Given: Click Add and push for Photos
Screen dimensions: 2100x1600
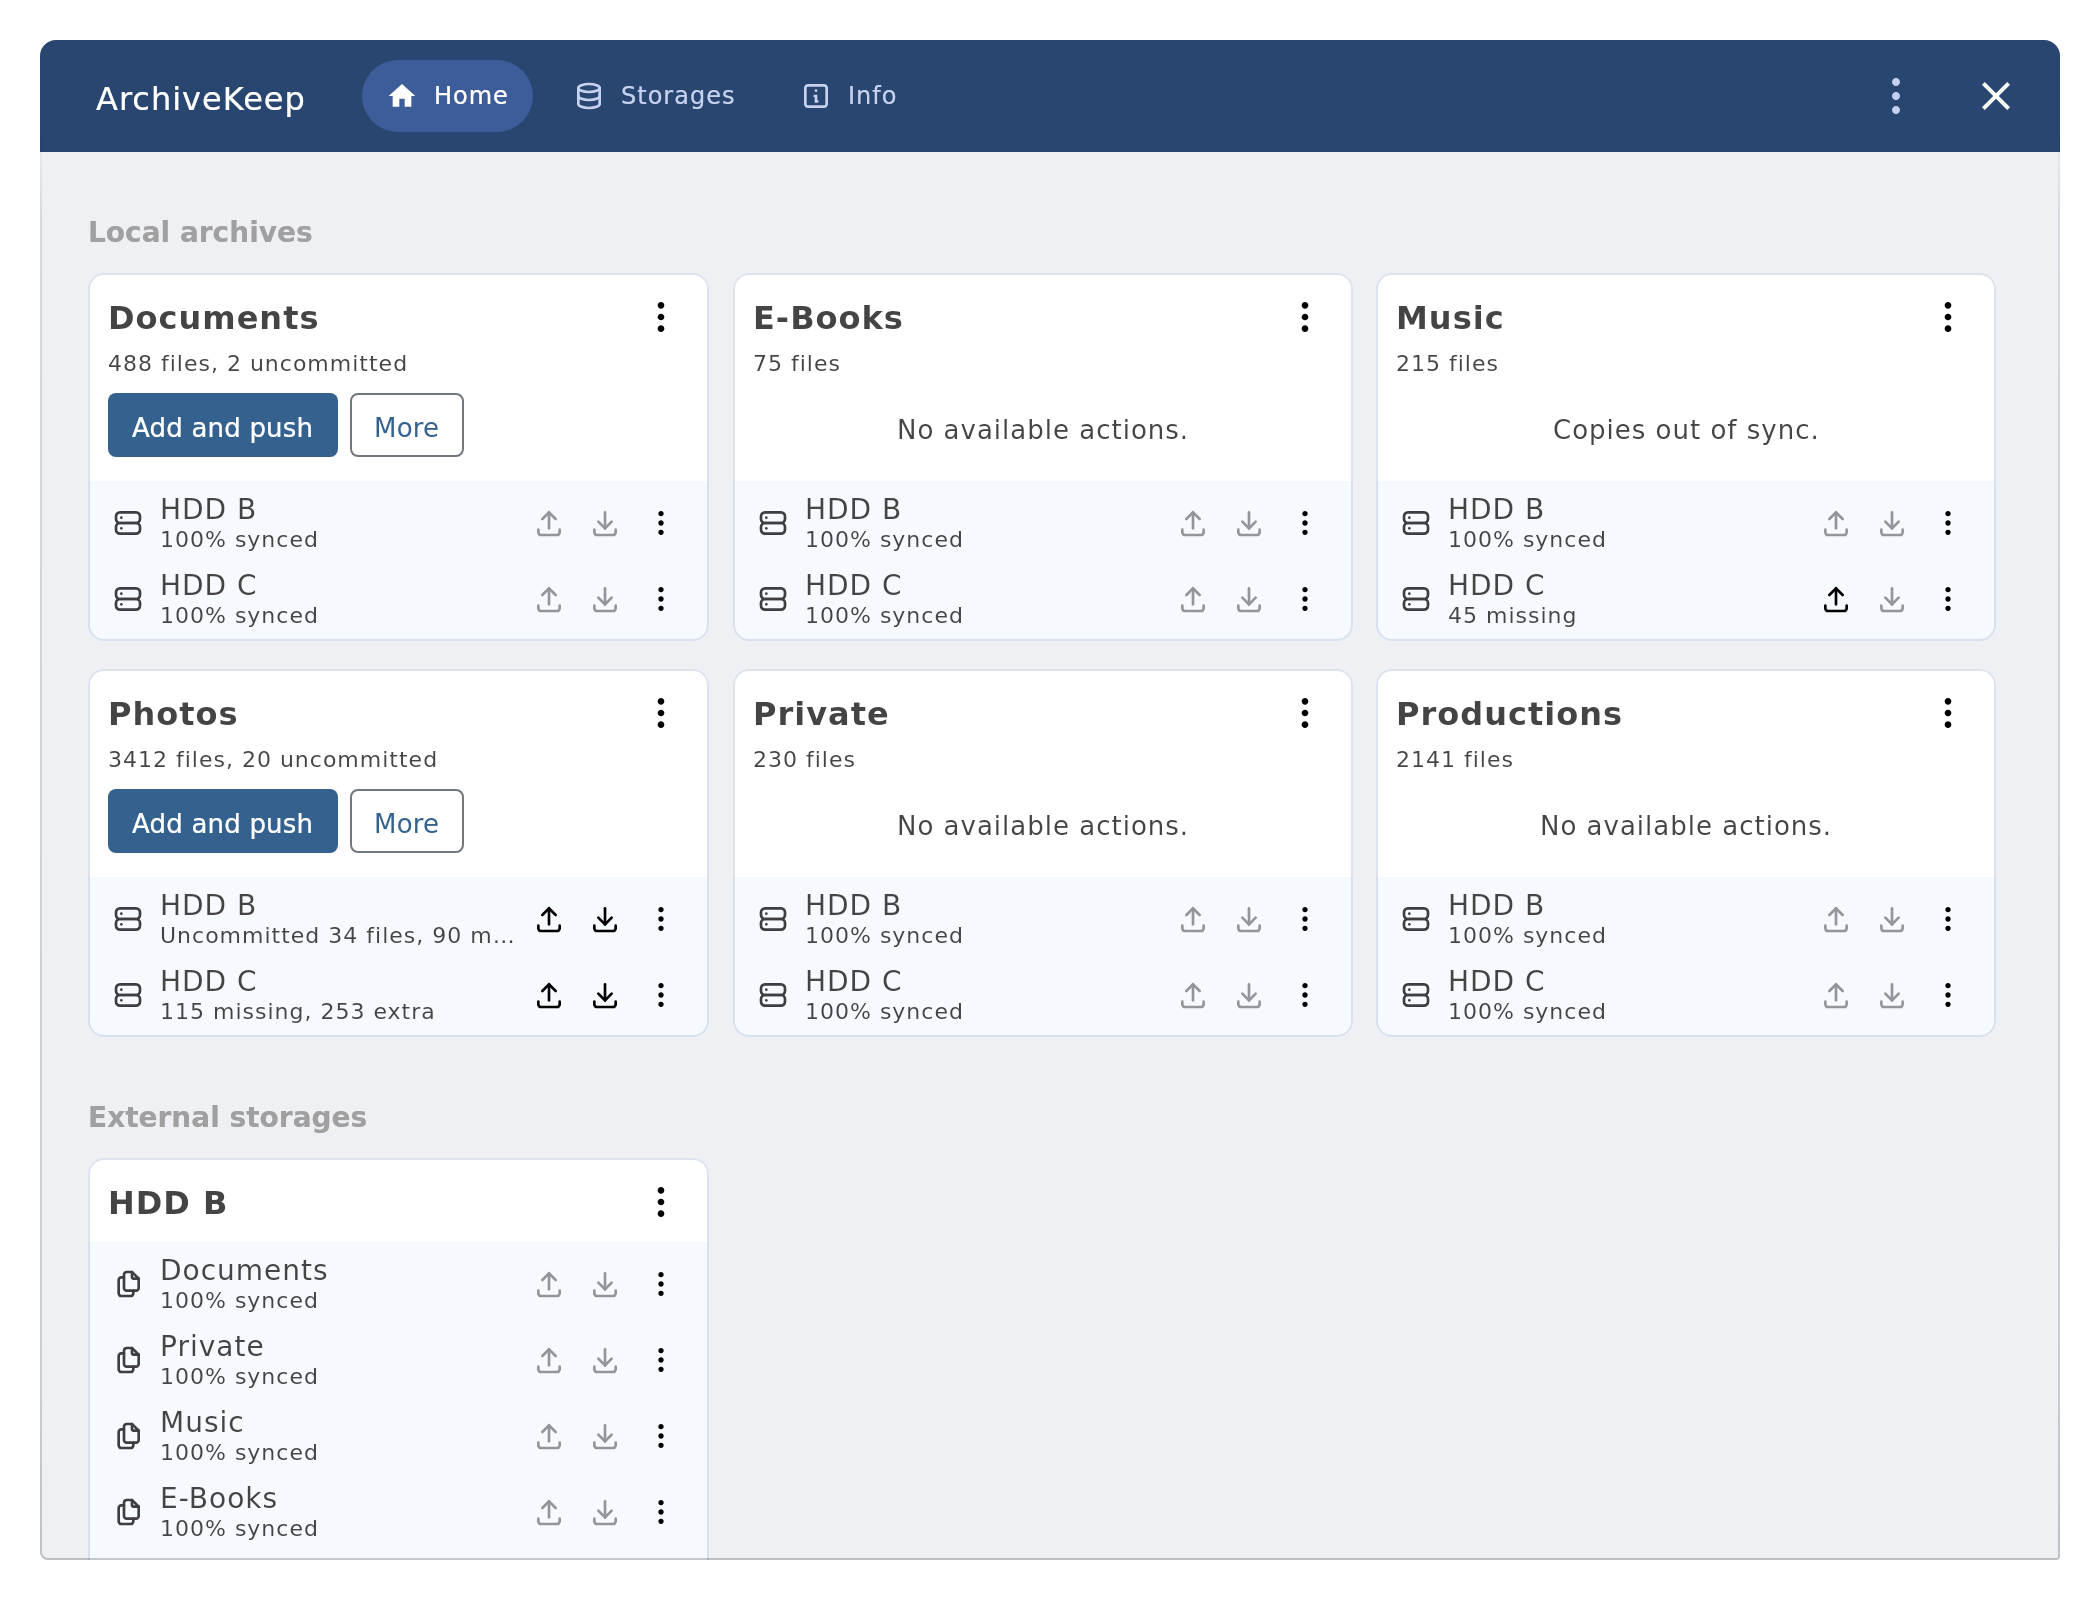Looking at the screenshot, I should (222, 821).
